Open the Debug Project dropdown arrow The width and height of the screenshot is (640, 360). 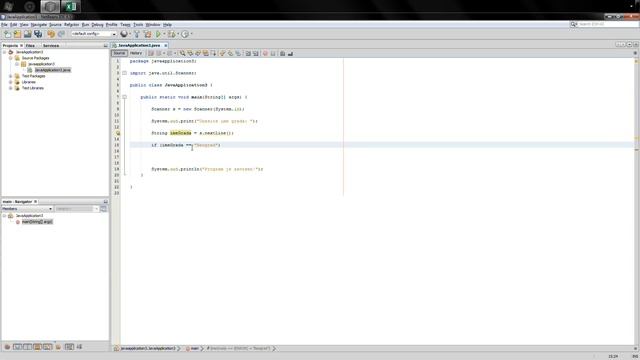178,34
